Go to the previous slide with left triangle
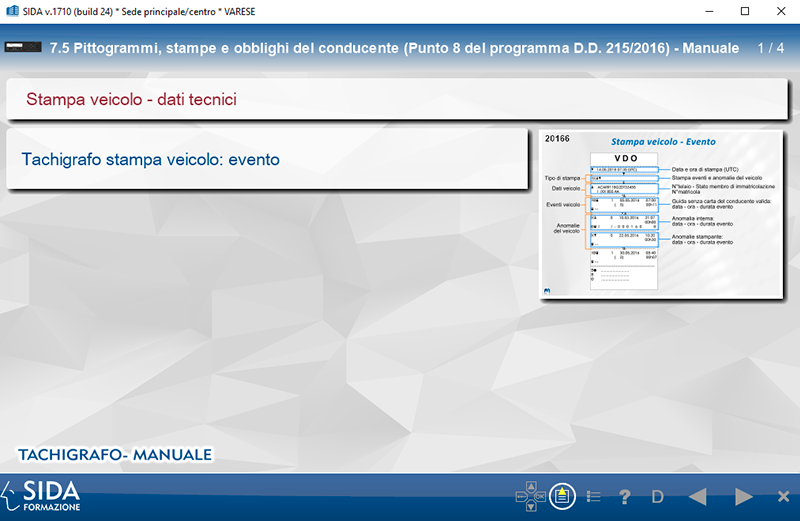Screen dimensions: 800x521 click(697, 496)
